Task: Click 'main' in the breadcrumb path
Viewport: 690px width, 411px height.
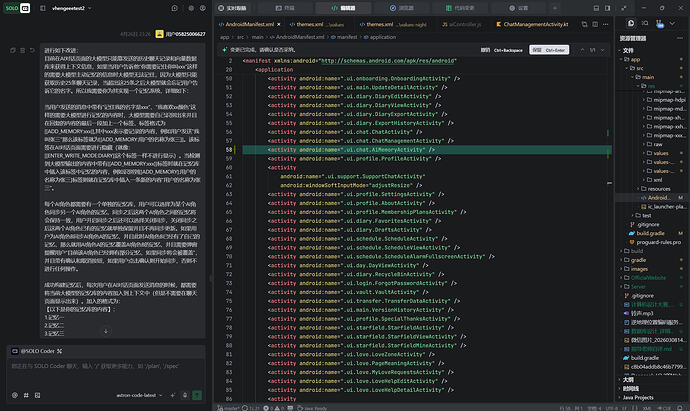Action: click(257, 37)
